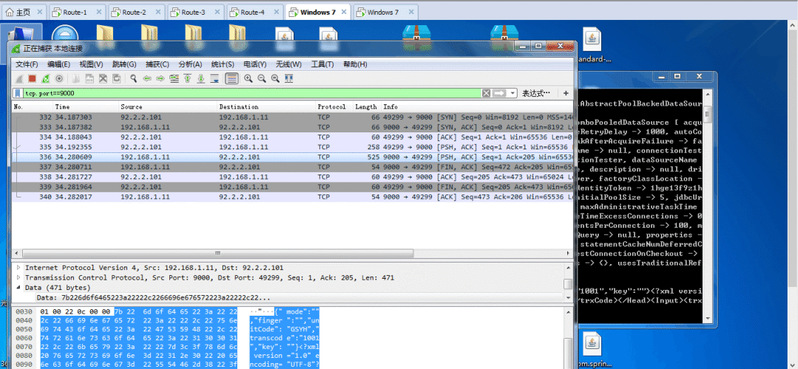
Task: Go forward to next packet
Action: [160, 79]
